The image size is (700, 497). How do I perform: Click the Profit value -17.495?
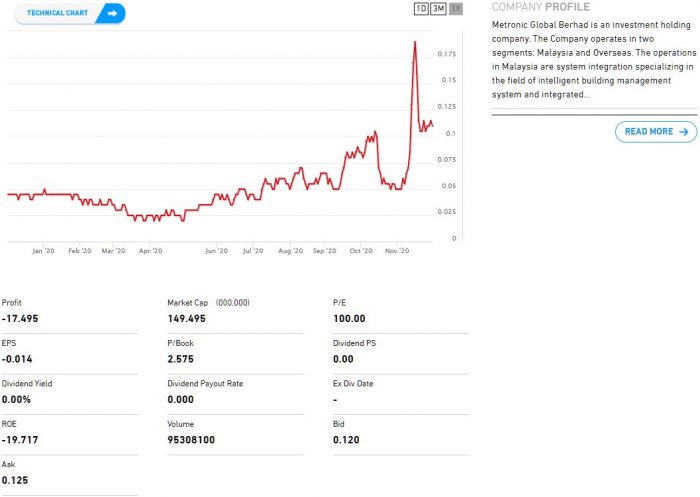pyautogui.click(x=22, y=319)
